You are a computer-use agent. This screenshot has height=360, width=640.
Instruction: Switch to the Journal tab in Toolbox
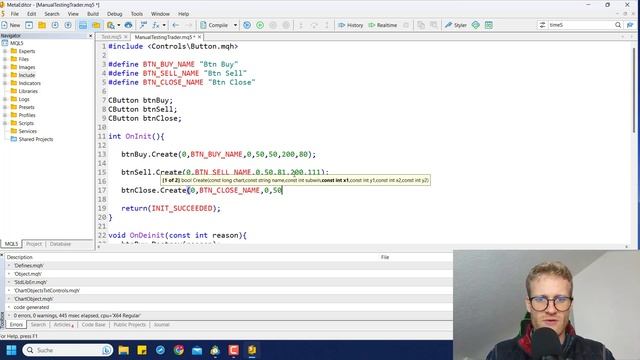[161, 324]
